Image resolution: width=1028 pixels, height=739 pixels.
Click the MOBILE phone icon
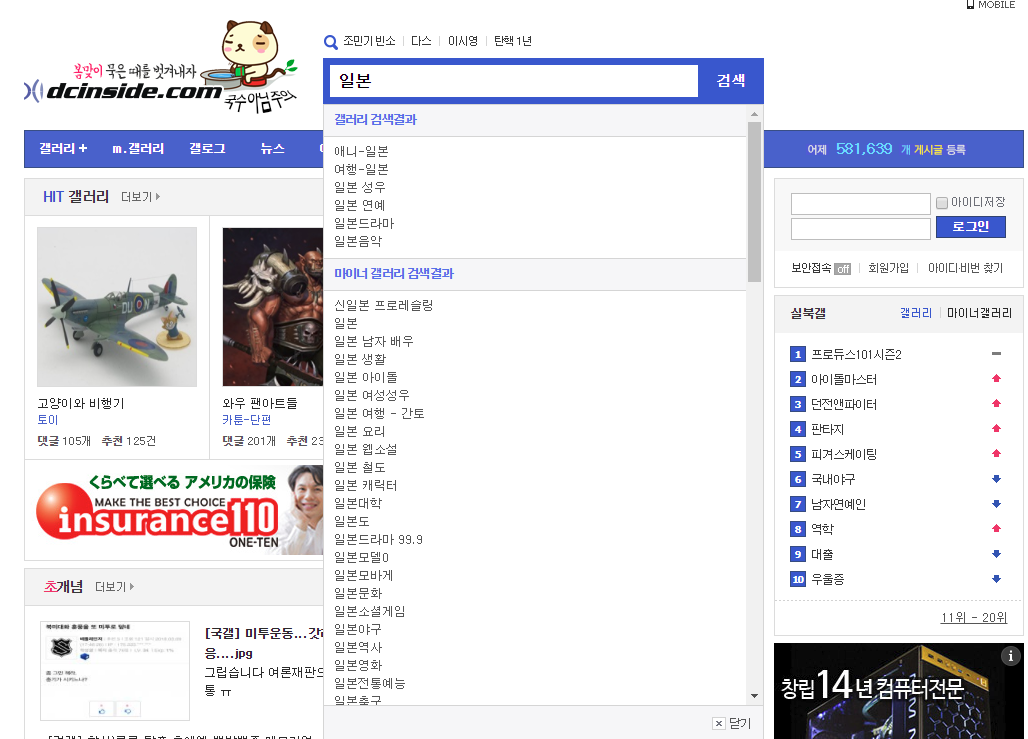point(970,5)
